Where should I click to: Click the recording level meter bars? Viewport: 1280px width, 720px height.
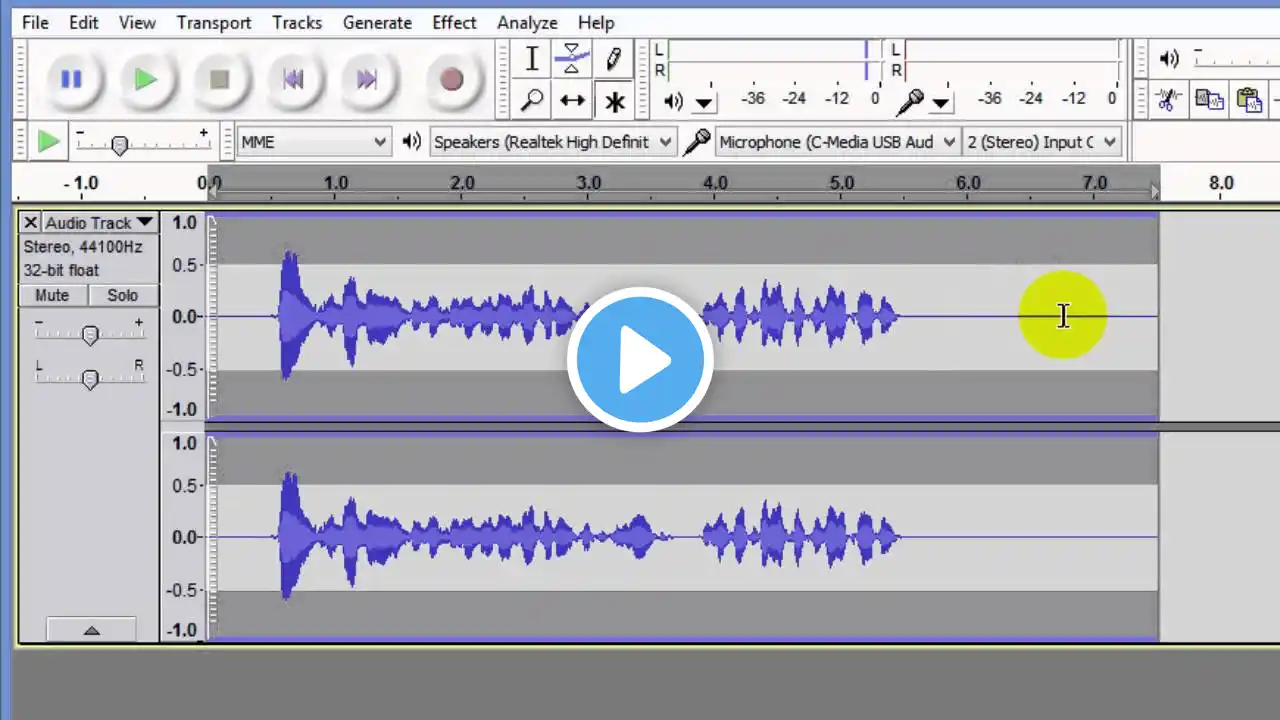coord(1013,60)
